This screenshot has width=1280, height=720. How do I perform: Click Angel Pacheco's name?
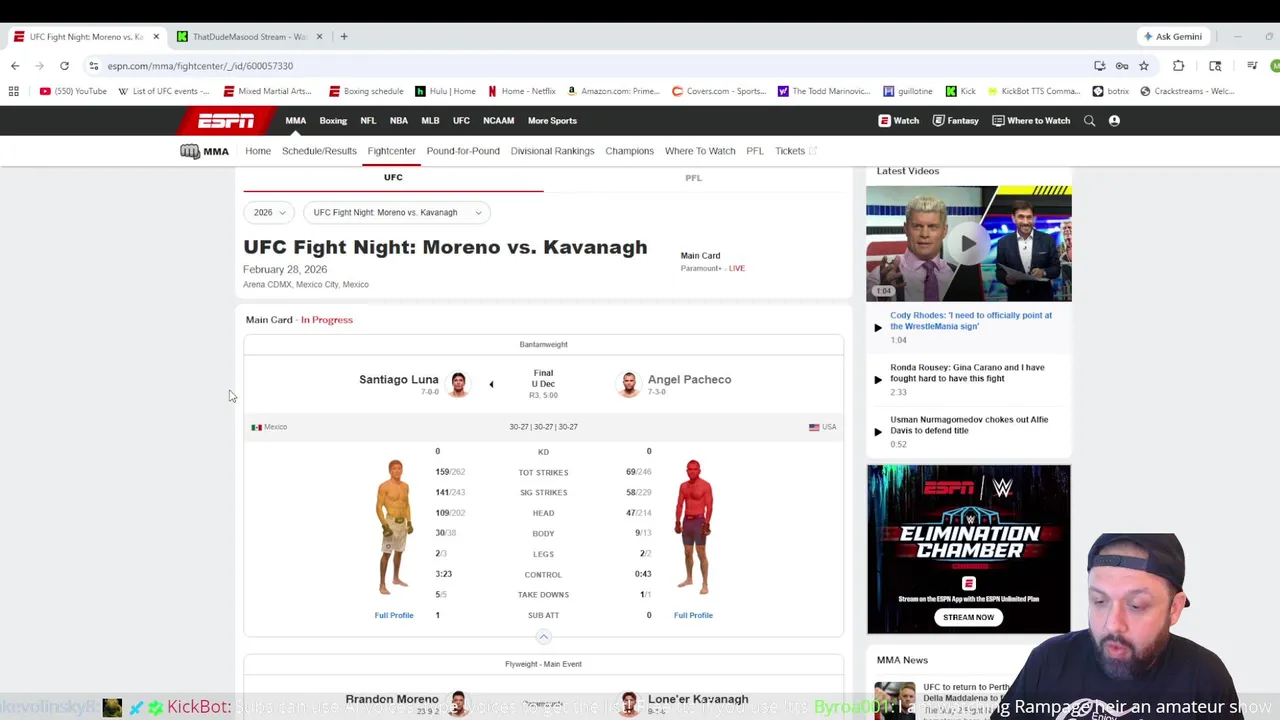point(689,380)
